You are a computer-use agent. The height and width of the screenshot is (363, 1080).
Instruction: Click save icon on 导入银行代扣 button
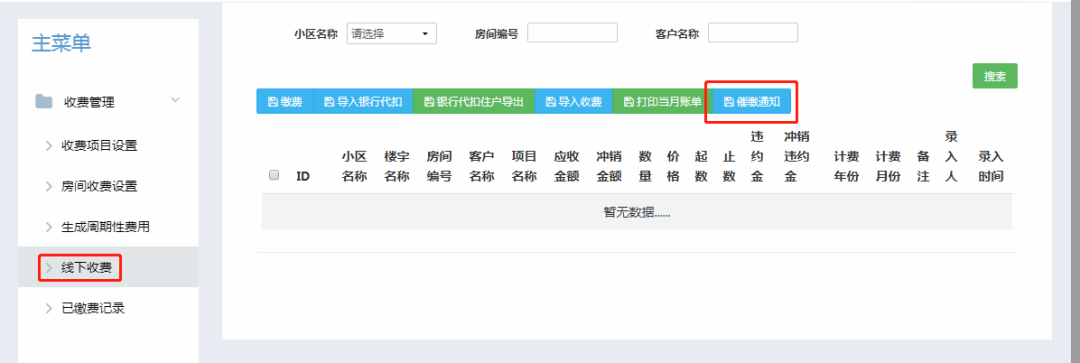pos(329,102)
